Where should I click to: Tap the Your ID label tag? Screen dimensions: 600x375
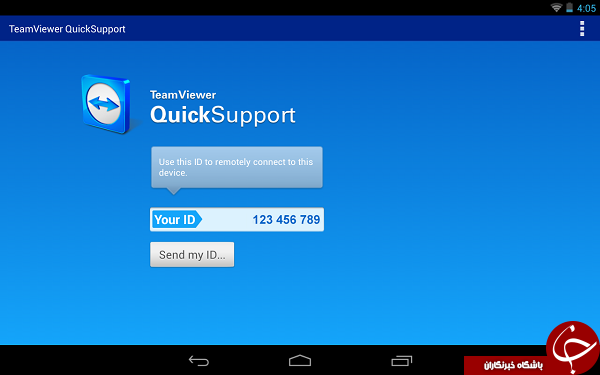click(177, 220)
